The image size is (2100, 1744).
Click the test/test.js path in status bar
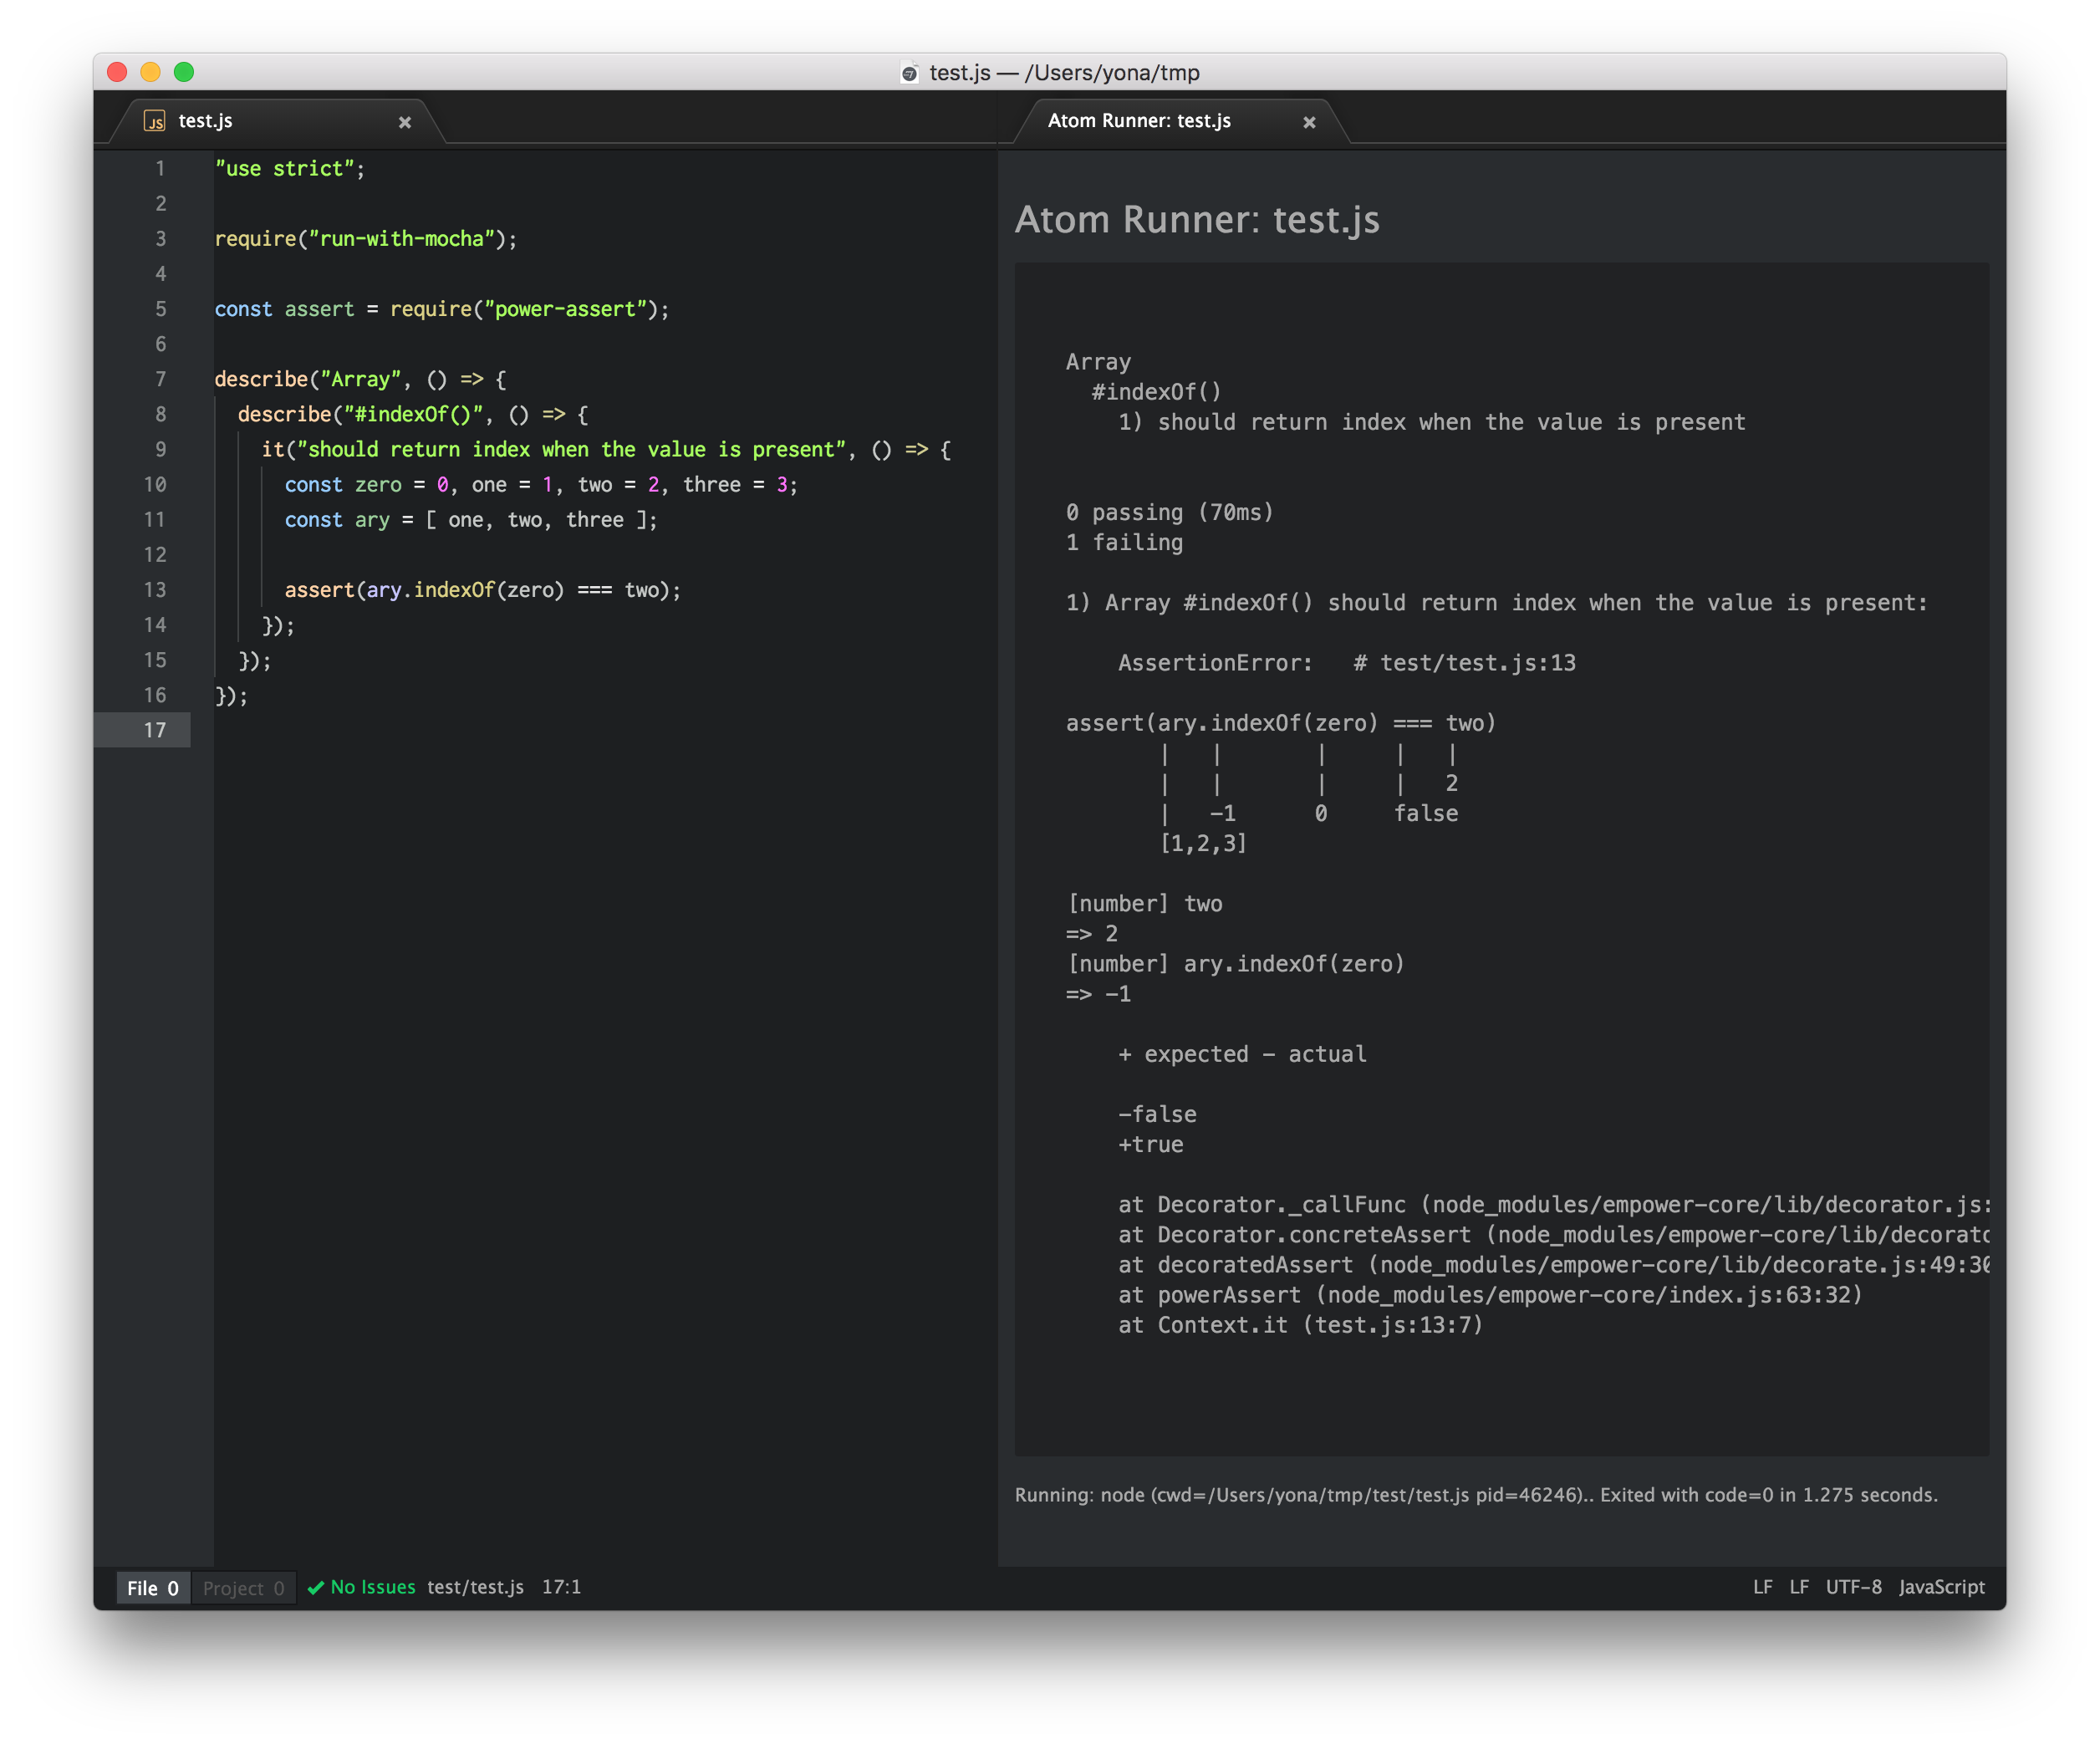(475, 1587)
